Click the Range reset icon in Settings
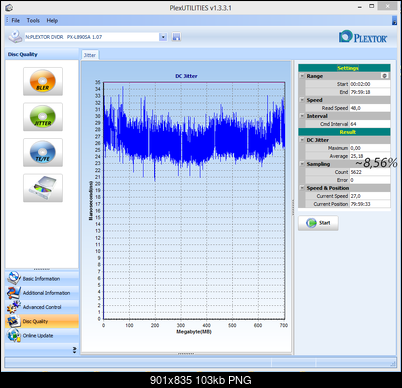The width and height of the screenshot is (402, 388). pyautogui.click(x=384, y=76)
